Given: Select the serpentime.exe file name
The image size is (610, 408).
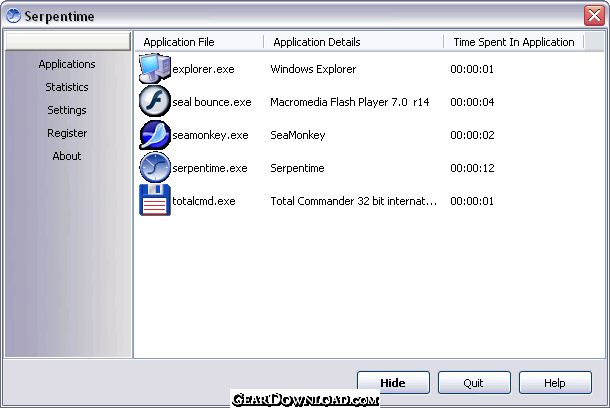Looking at the screenshot, I should coord(210,168).
